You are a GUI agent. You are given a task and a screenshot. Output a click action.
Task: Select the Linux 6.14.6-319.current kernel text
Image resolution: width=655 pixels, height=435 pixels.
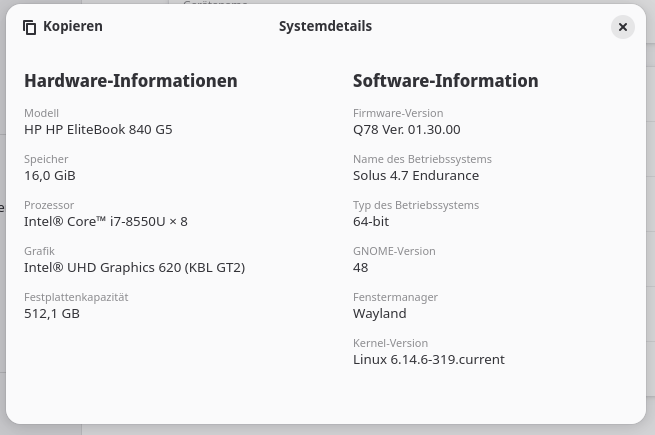(x=429, y=359)
